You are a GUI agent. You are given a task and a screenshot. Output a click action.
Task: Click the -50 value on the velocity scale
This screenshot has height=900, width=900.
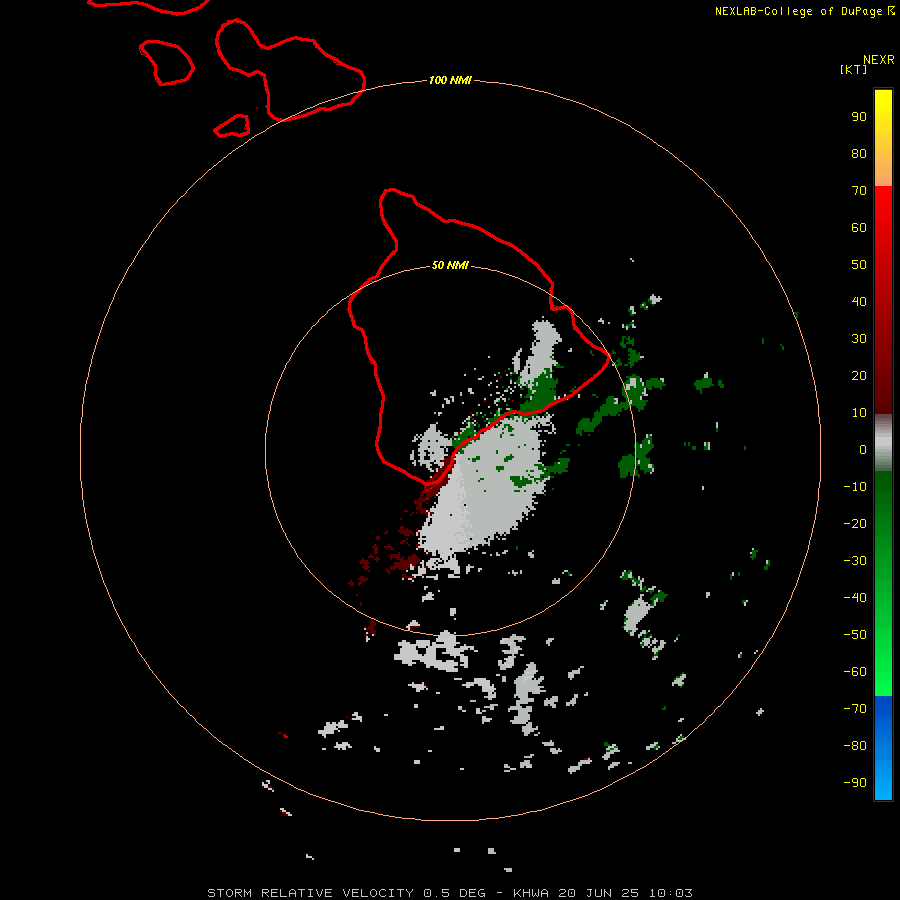[855, 635]
